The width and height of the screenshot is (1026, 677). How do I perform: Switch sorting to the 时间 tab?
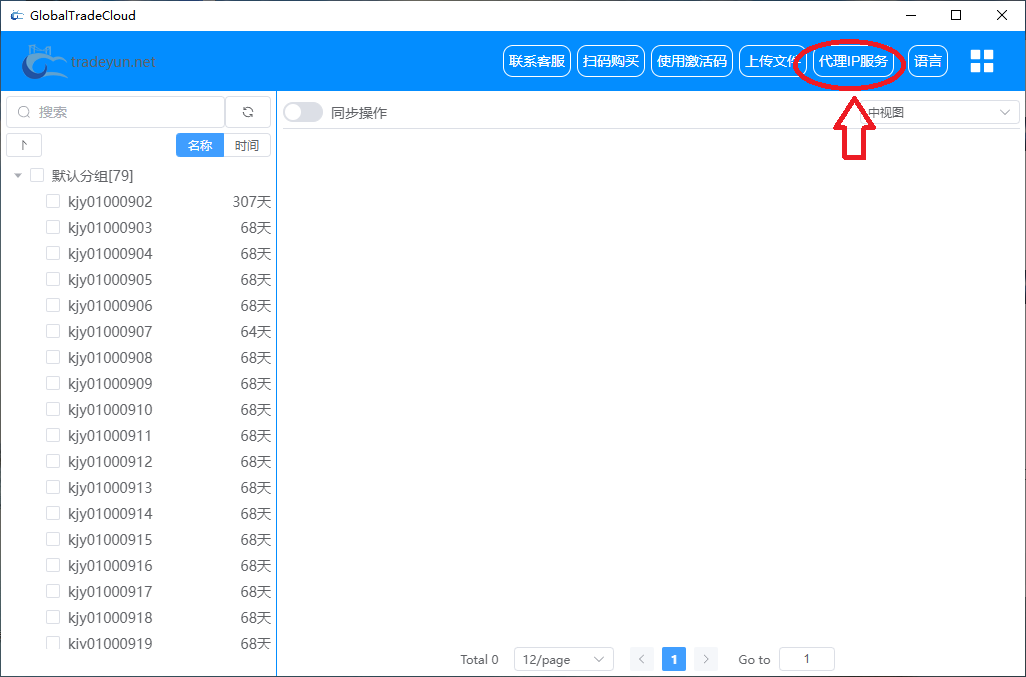pos(247,146)
